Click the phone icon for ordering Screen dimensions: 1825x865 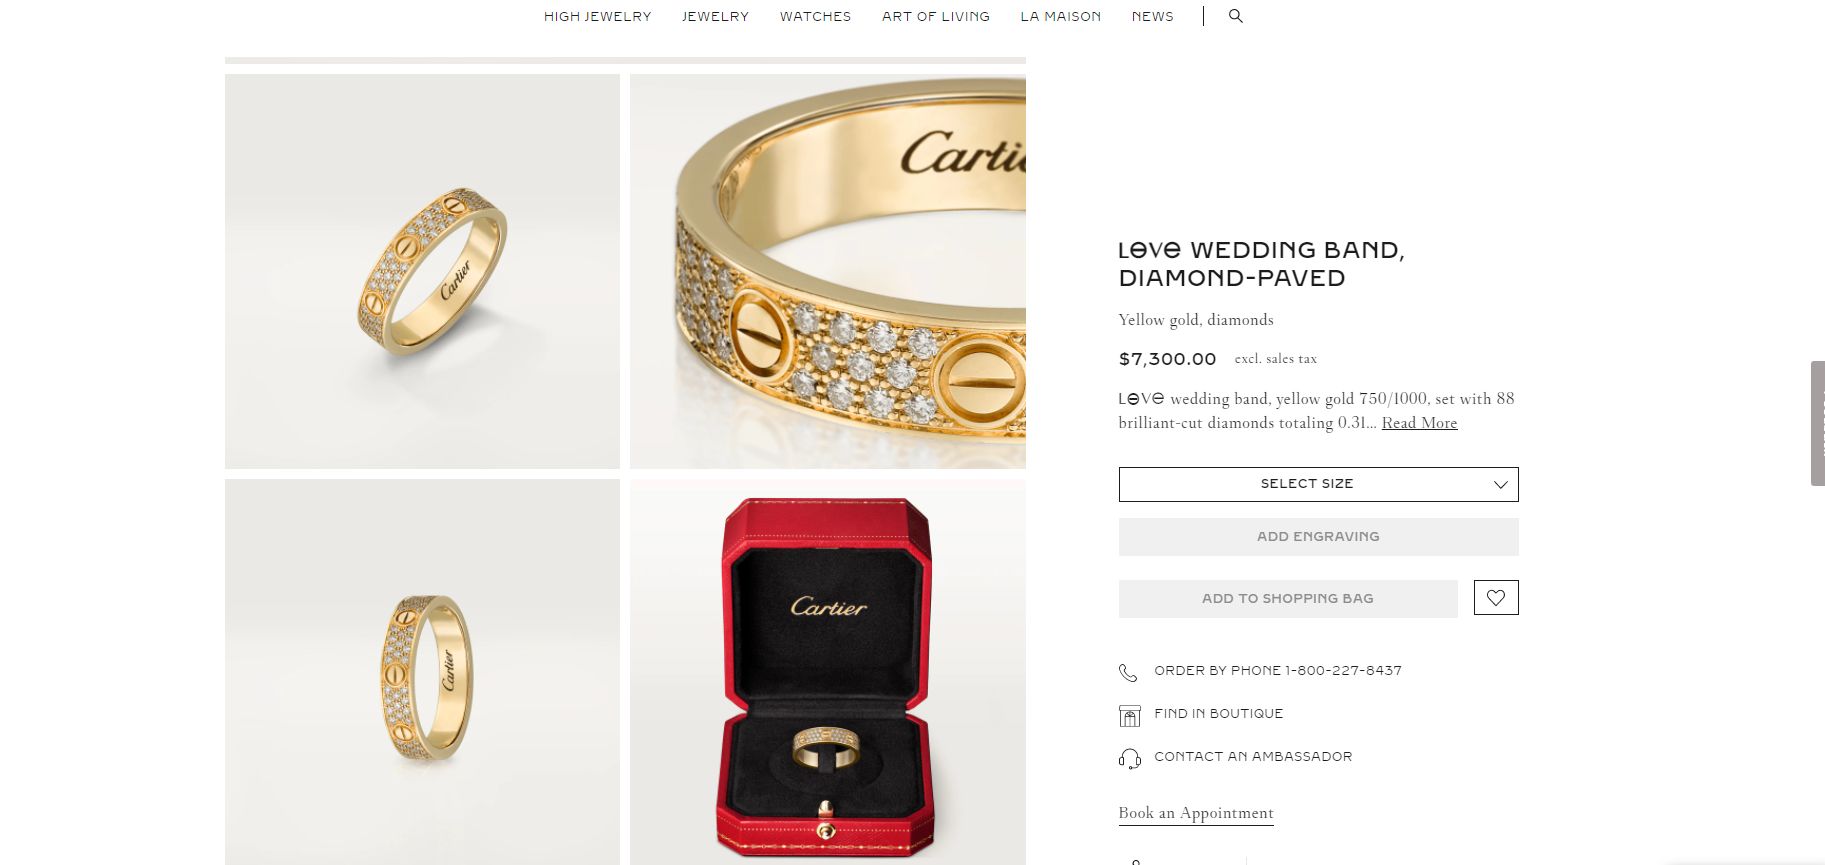(x=1128, y=673)
